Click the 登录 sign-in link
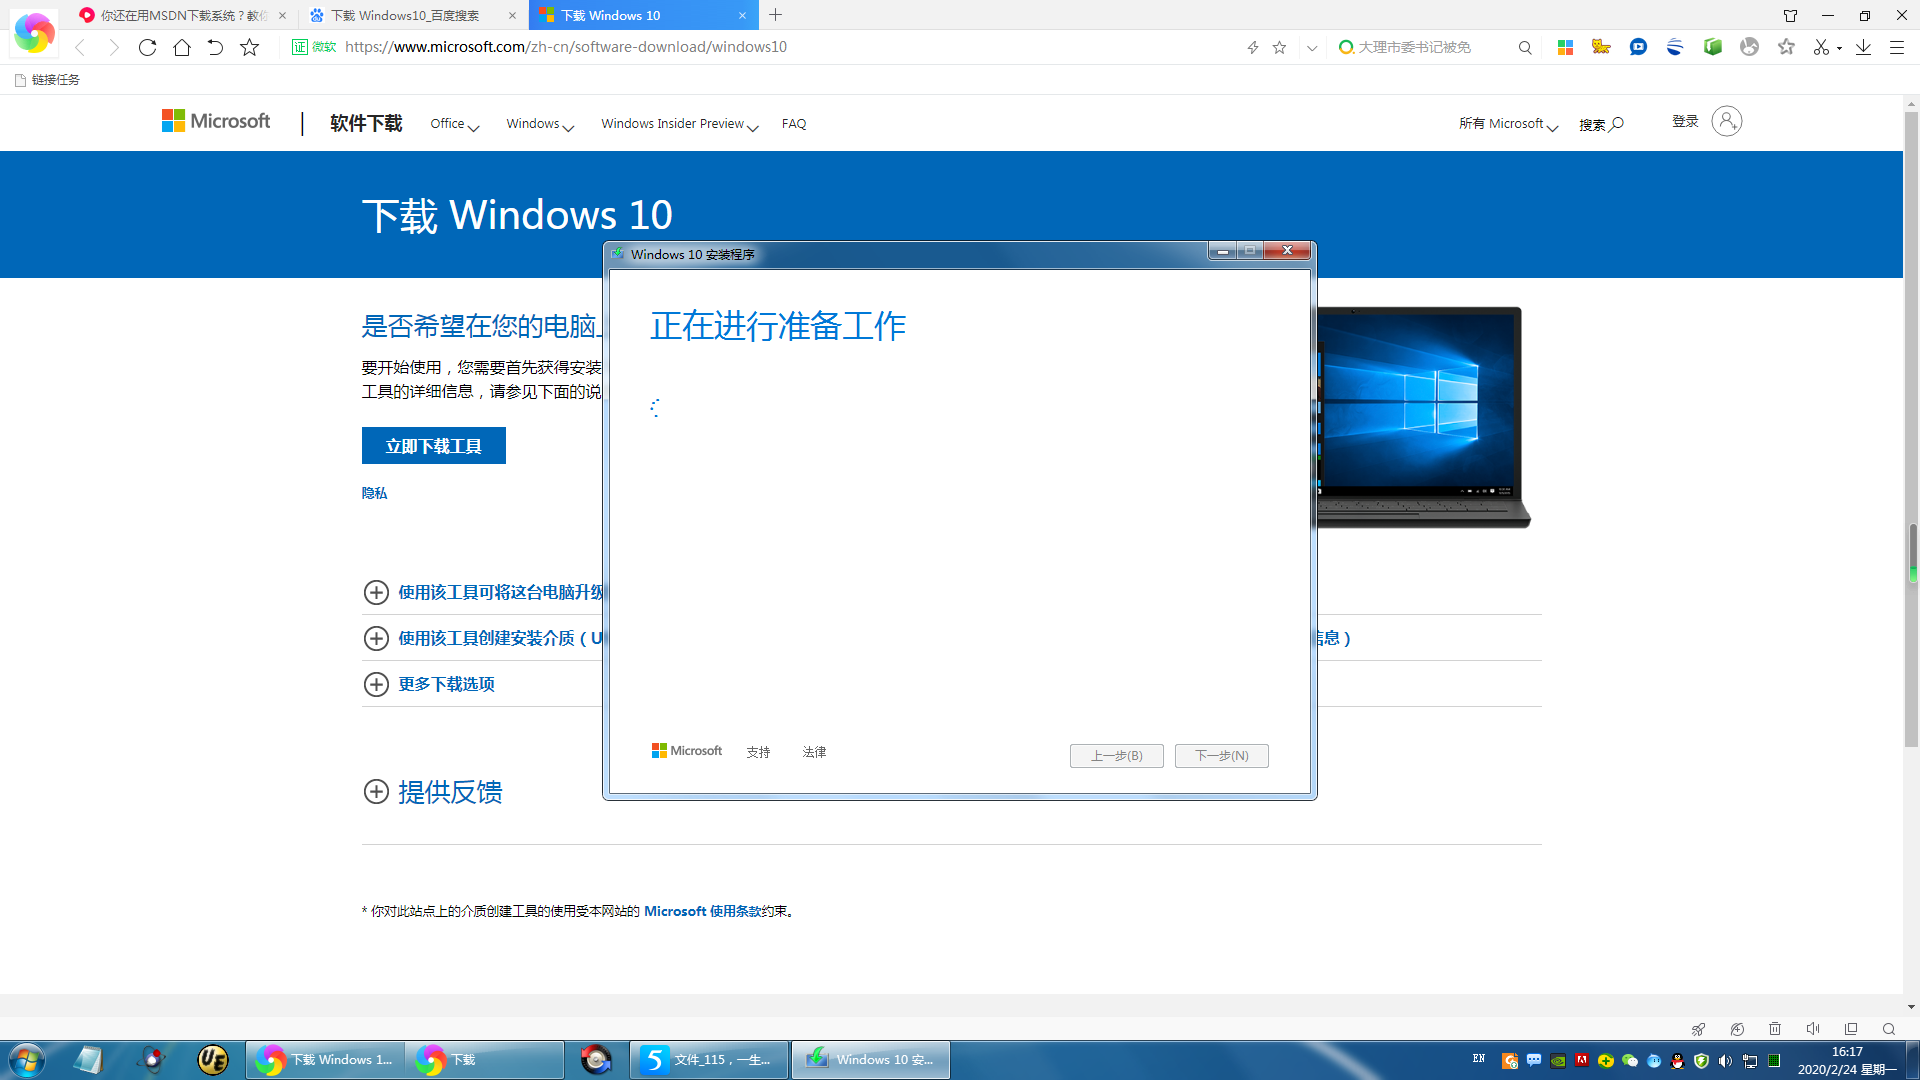This screenshot has height=1080, width=1920. coord(1685,121)
